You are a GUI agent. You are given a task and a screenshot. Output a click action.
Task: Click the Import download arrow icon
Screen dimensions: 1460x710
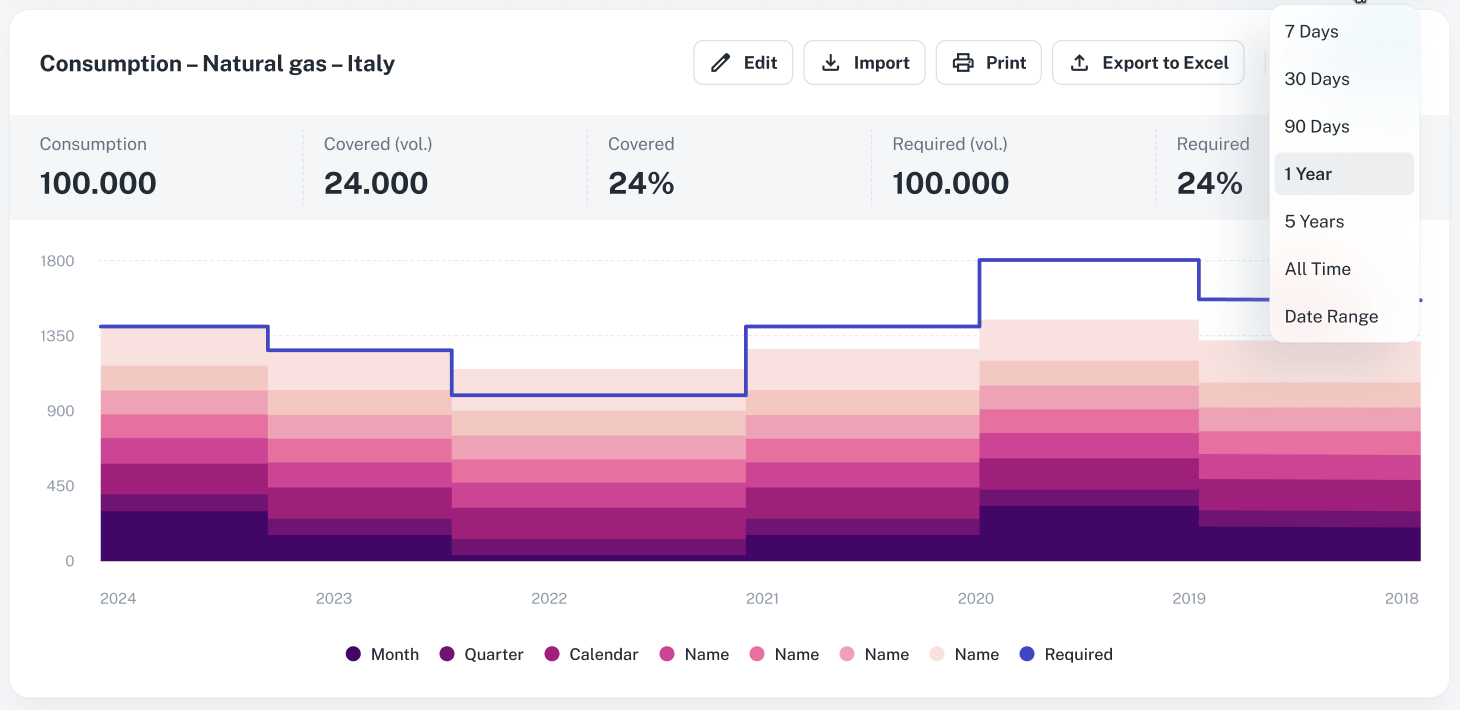[830, 63]
